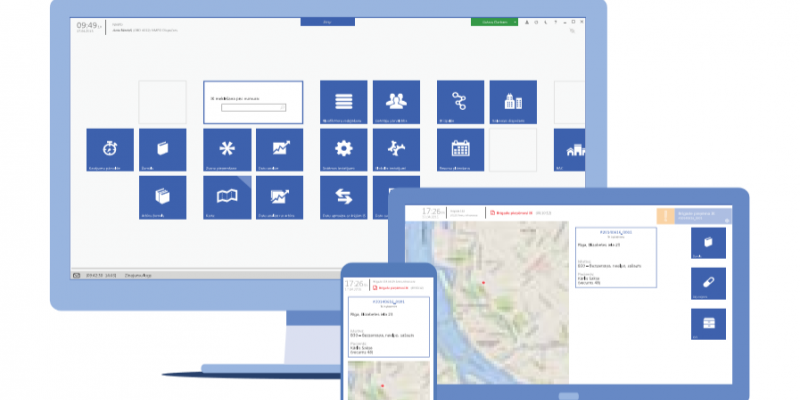The image size is (800, 400).
Task: Open the gear settings tile
Action: [344, 150]
